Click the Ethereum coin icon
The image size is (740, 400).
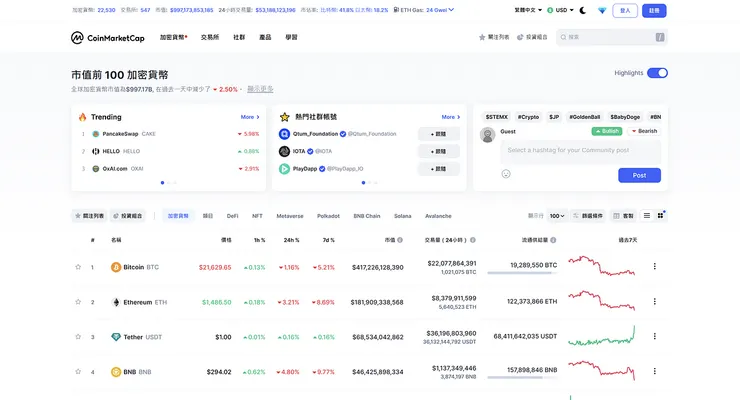coord(116,302)
